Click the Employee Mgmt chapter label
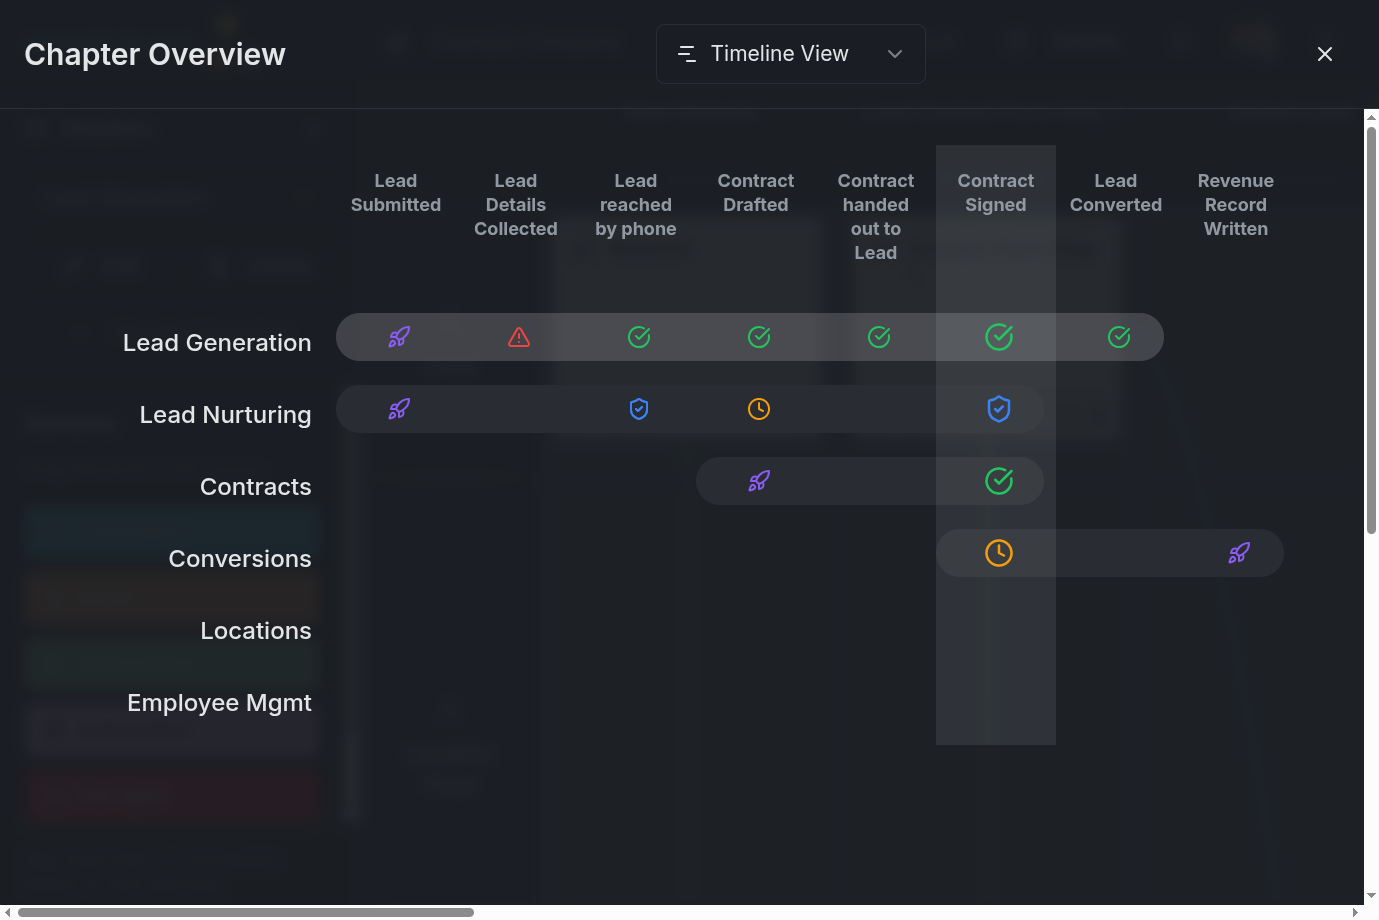Image resolution: width=1379 pixels, height=920 pixels. (219, 703)
